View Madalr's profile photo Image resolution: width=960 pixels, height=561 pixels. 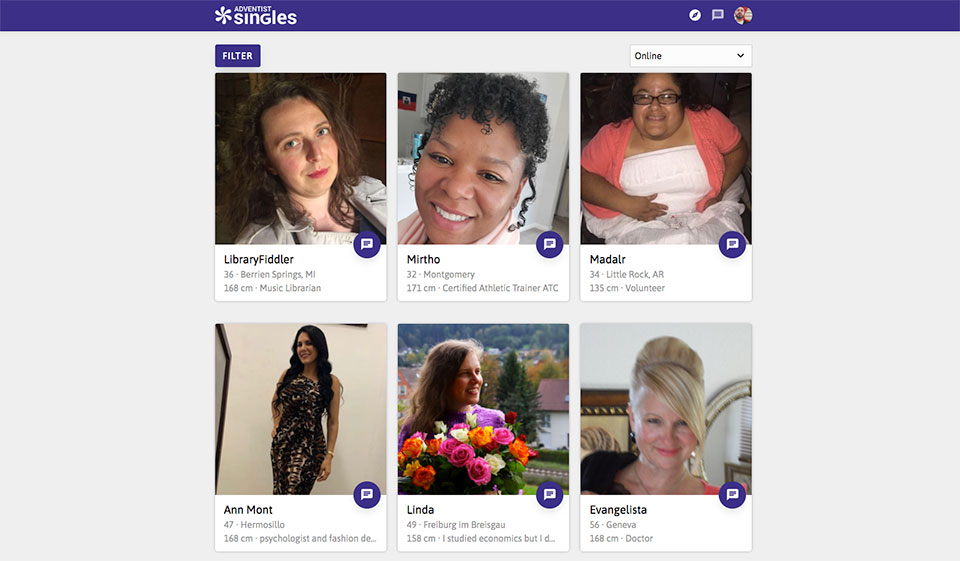[x=666, y=157]
